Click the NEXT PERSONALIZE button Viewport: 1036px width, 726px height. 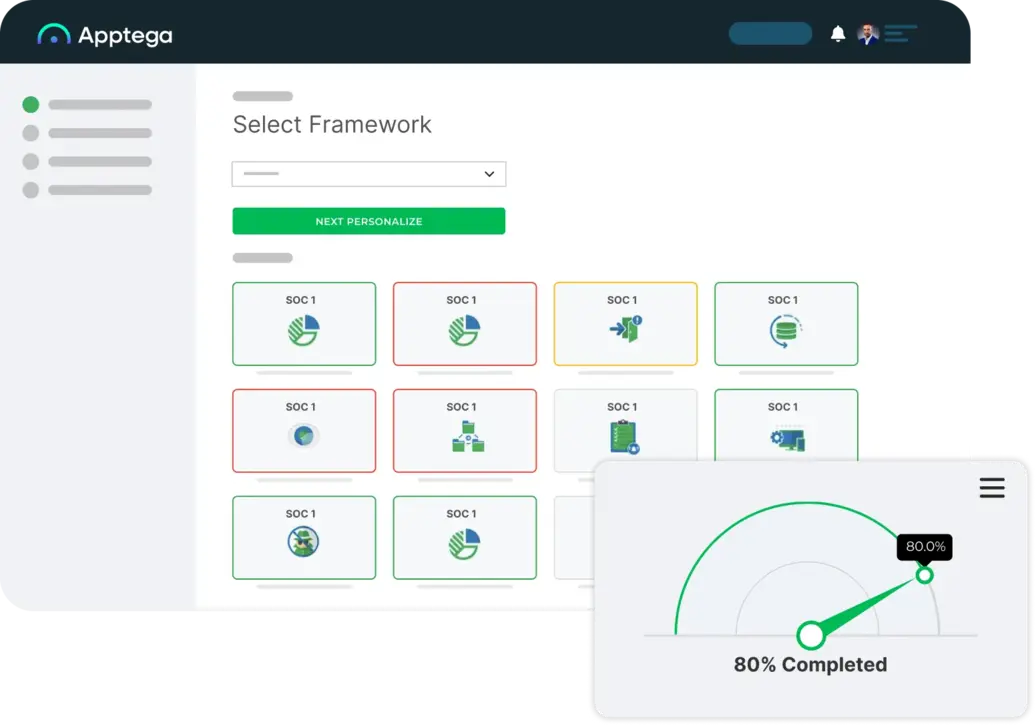(369, 221)
